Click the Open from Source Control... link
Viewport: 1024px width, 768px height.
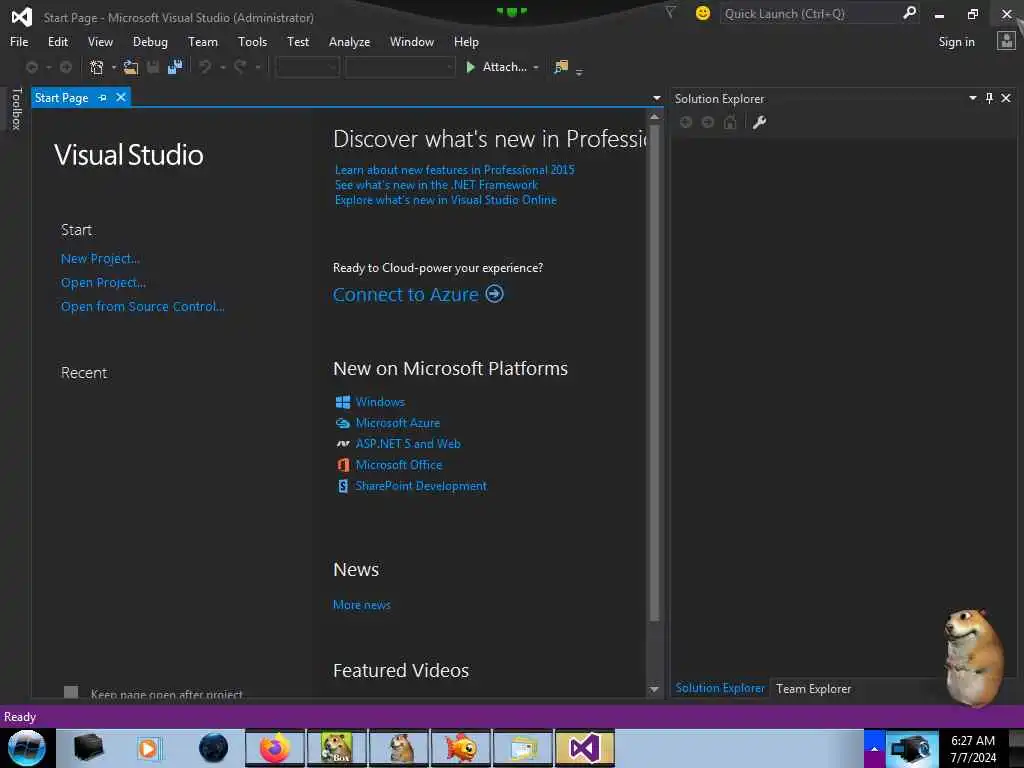coord(142,306)
